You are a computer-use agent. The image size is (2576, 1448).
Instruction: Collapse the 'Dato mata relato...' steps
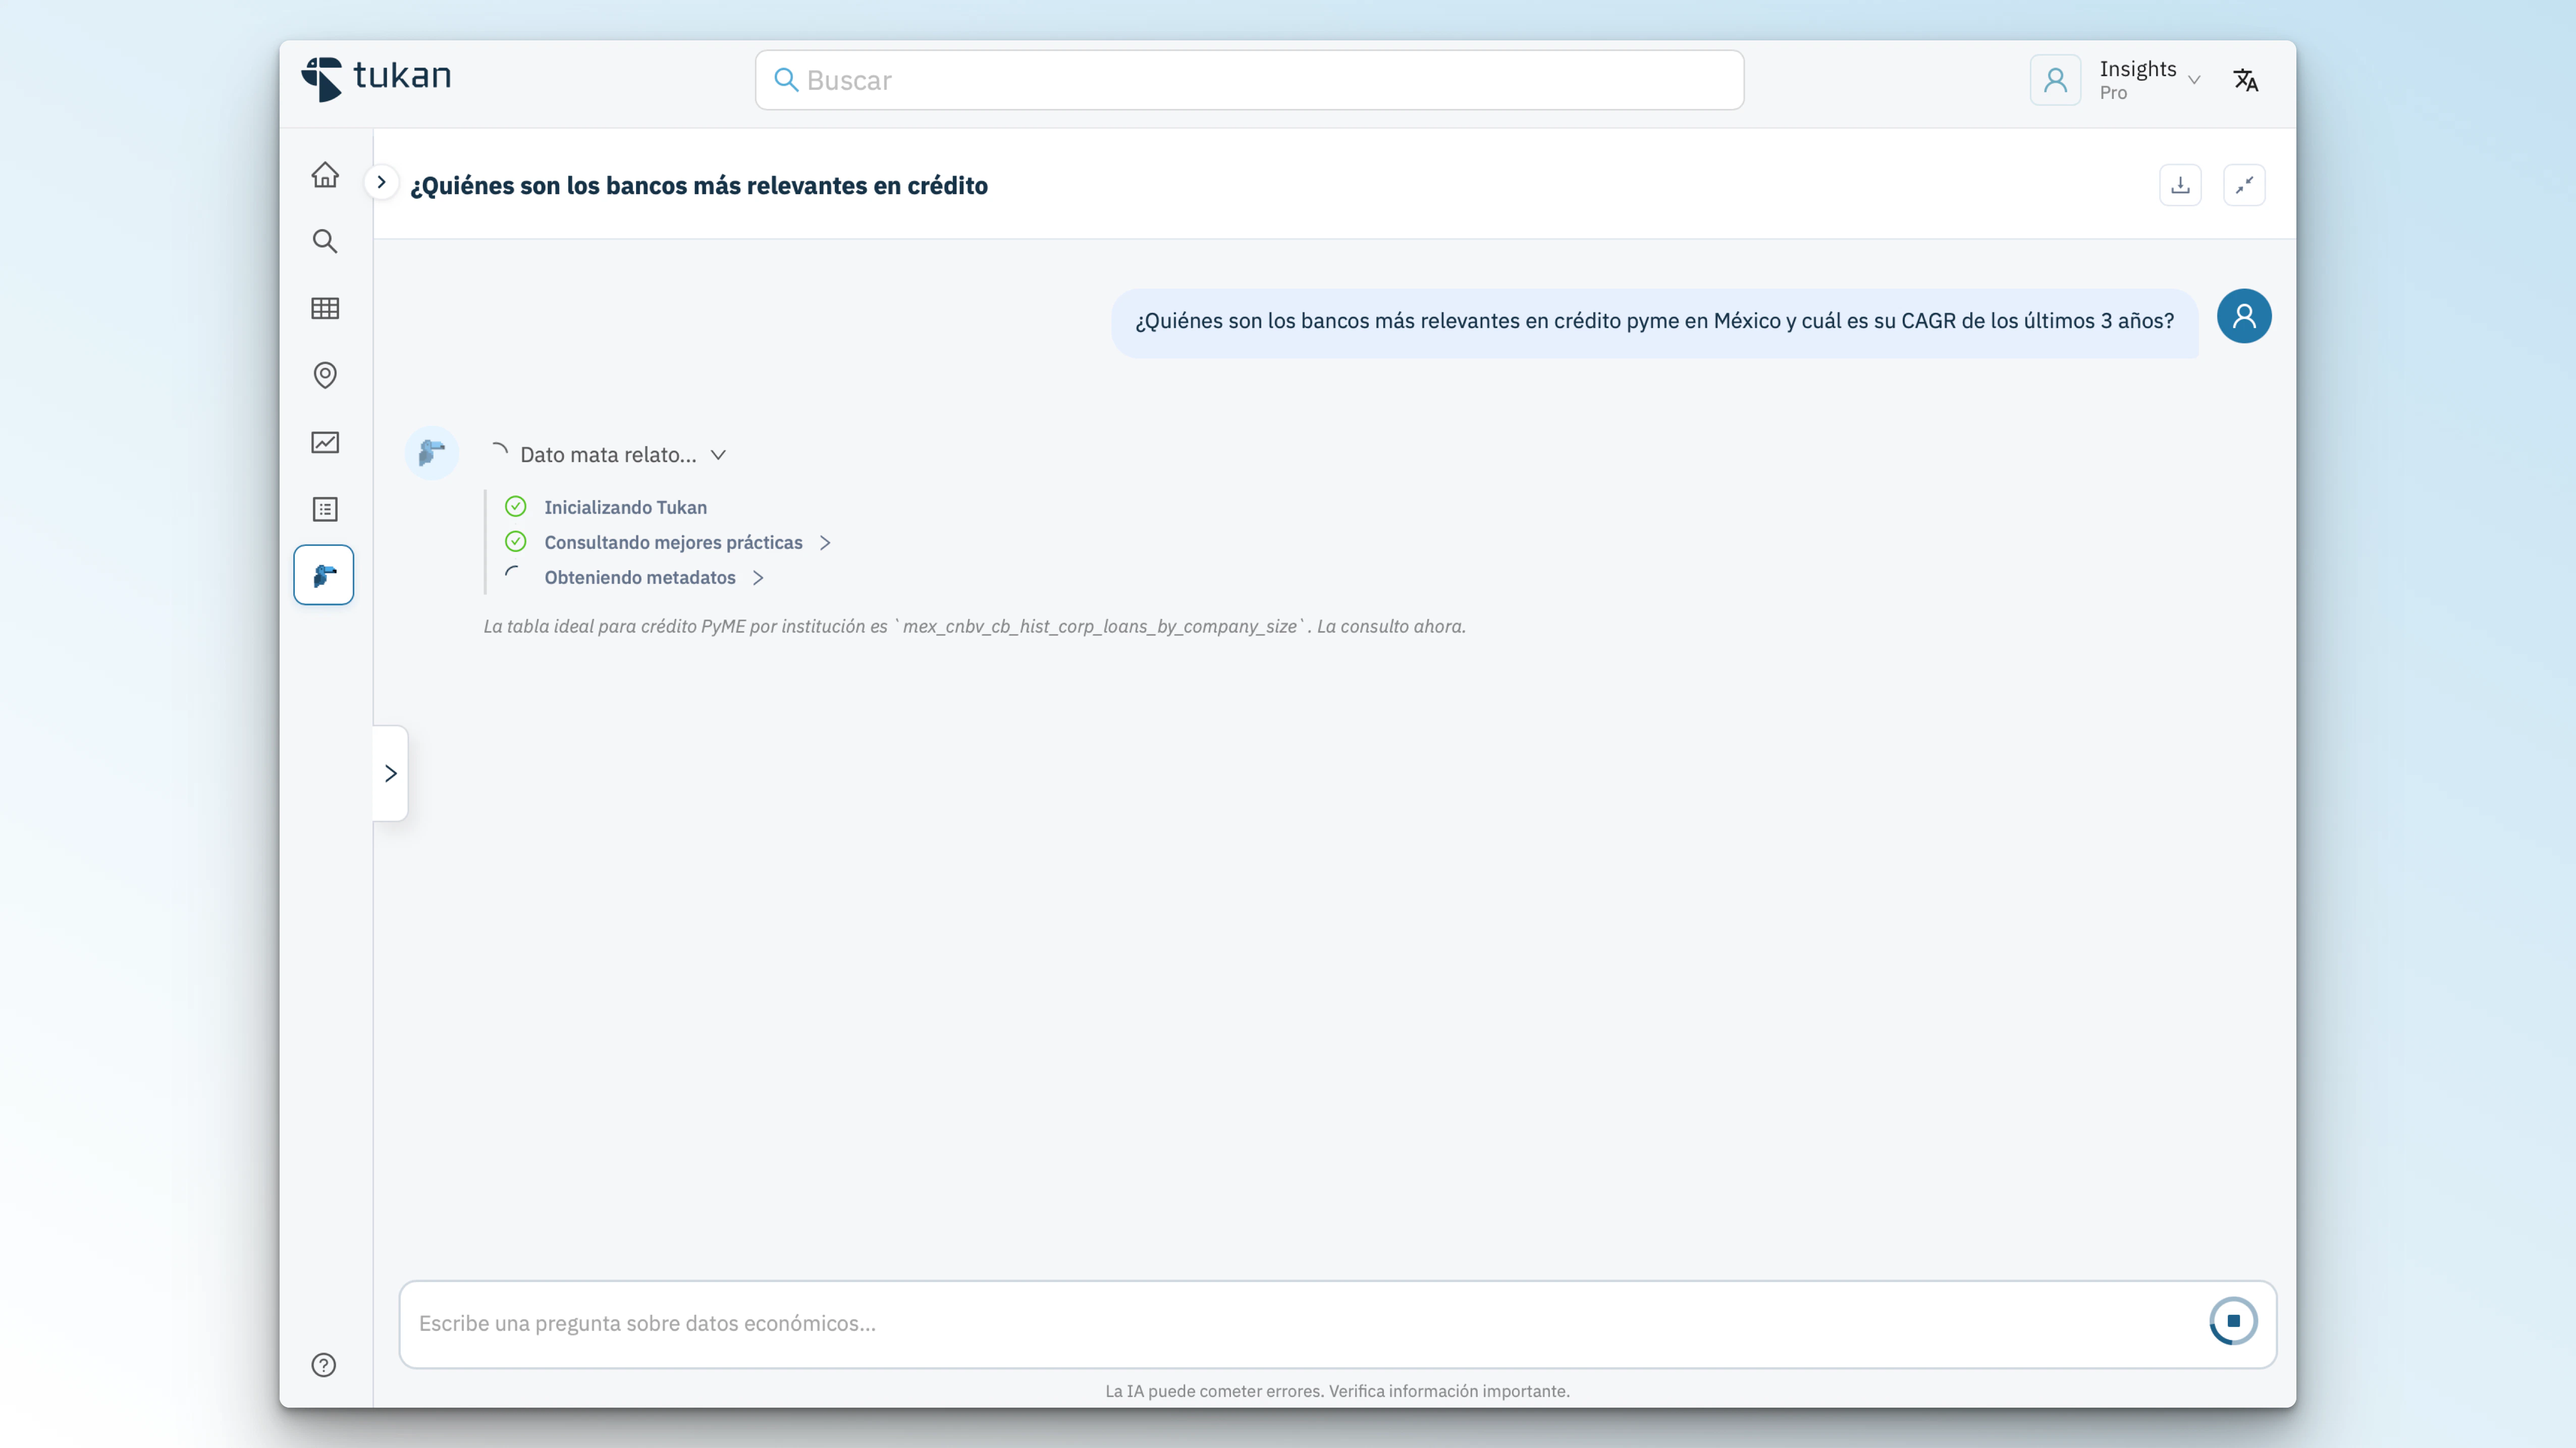coord(719,455)
